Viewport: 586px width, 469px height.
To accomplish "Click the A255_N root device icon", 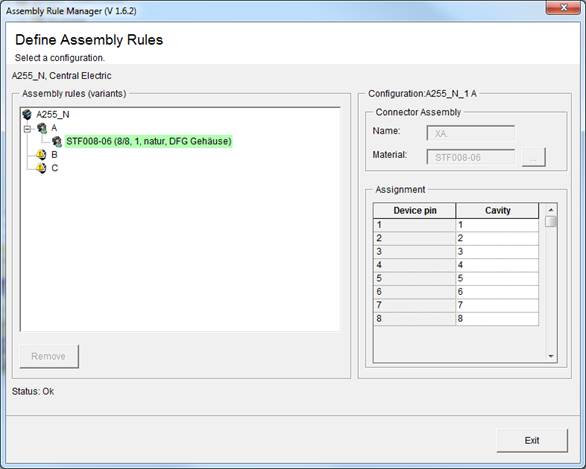I will [x=27, y=114].
